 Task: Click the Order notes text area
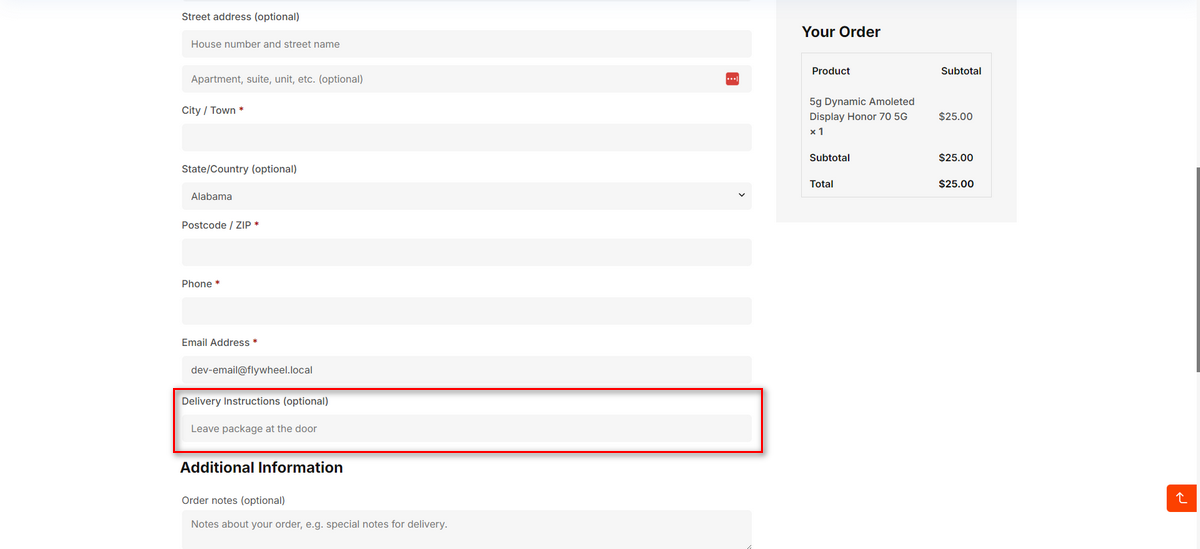[x=466, y=530]
